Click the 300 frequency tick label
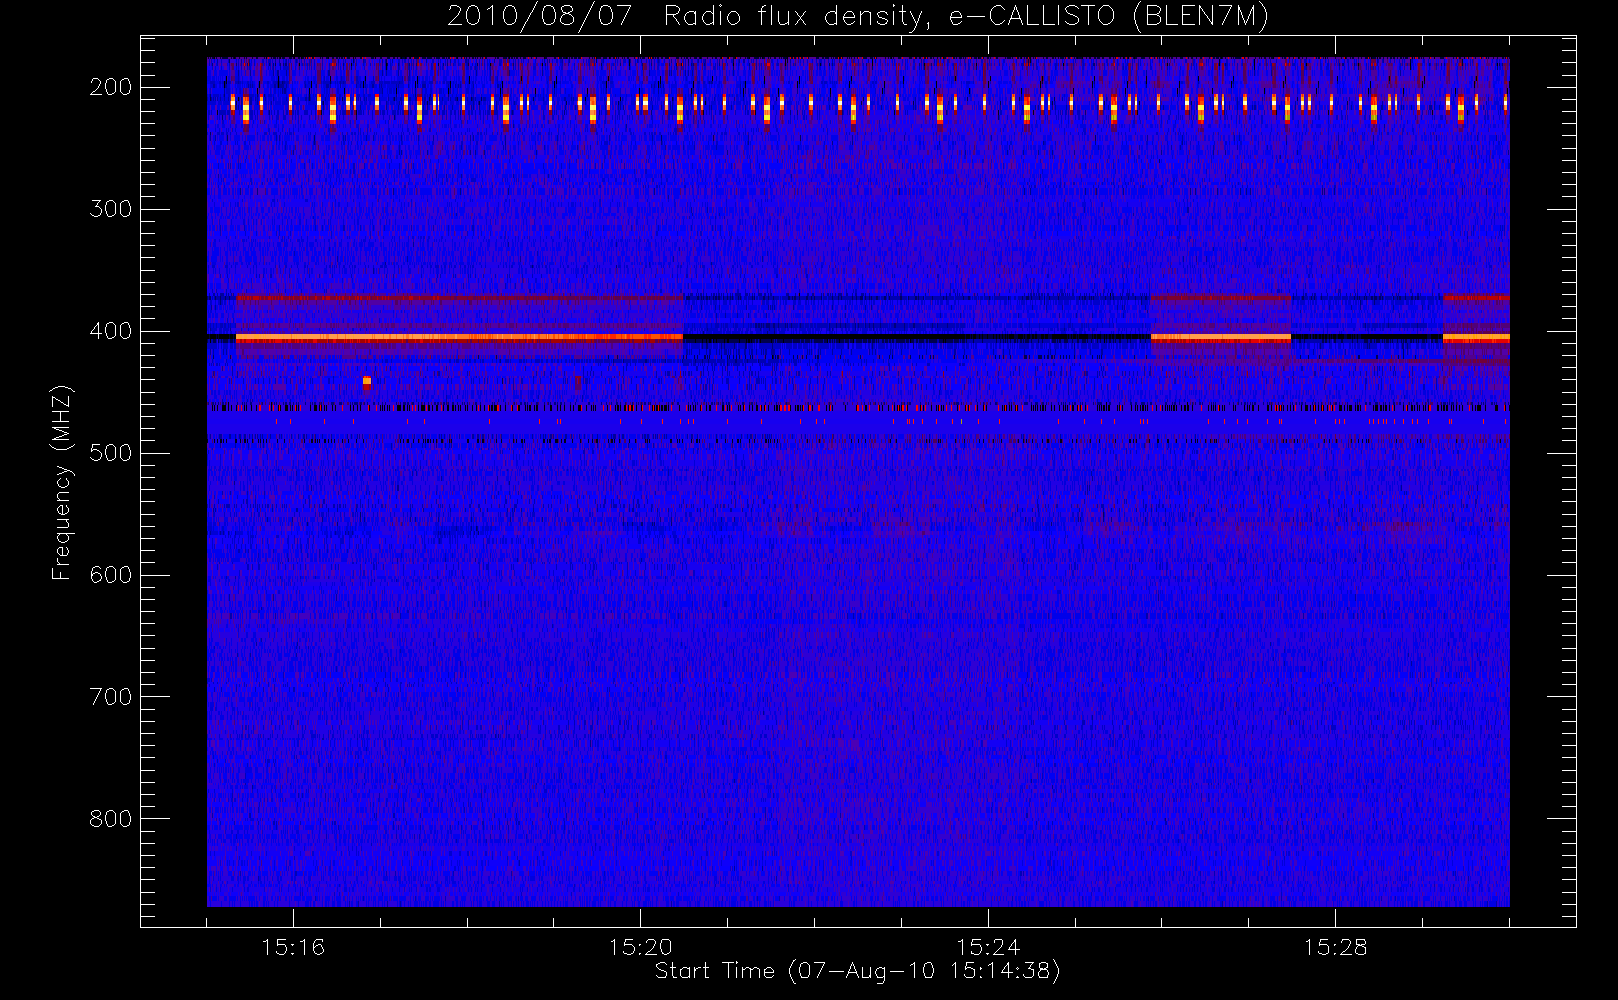 coord(111,209)
